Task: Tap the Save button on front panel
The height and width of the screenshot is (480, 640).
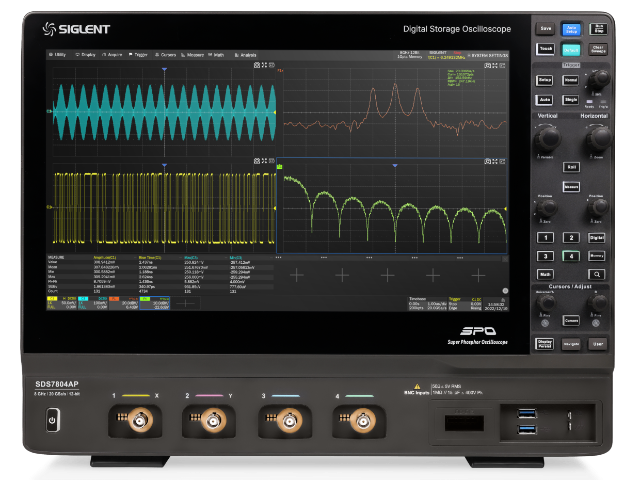Action: click(x=545, y=29)
